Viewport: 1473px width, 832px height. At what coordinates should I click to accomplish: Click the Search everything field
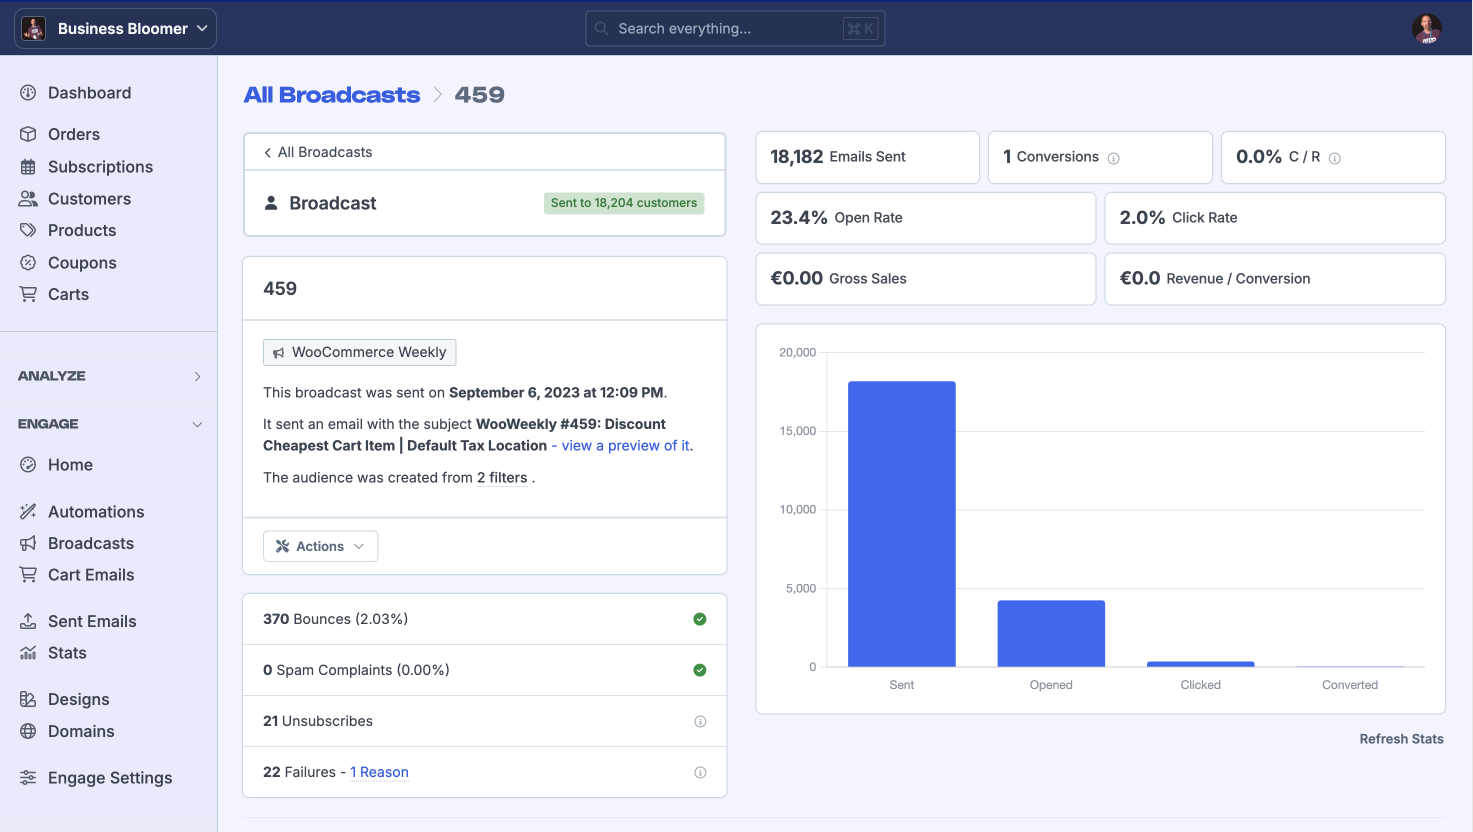(735, 28)
